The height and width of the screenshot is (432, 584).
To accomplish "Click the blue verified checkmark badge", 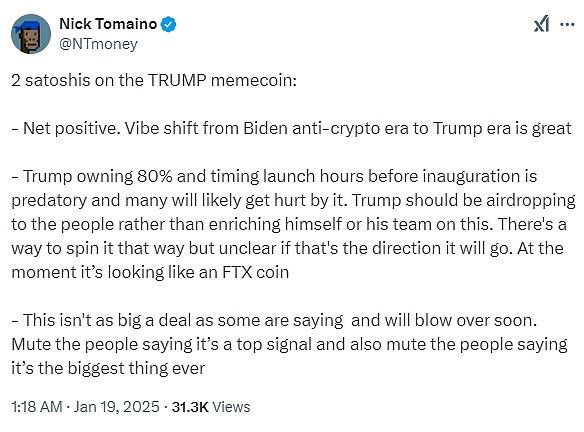I will tap(168, 24).
